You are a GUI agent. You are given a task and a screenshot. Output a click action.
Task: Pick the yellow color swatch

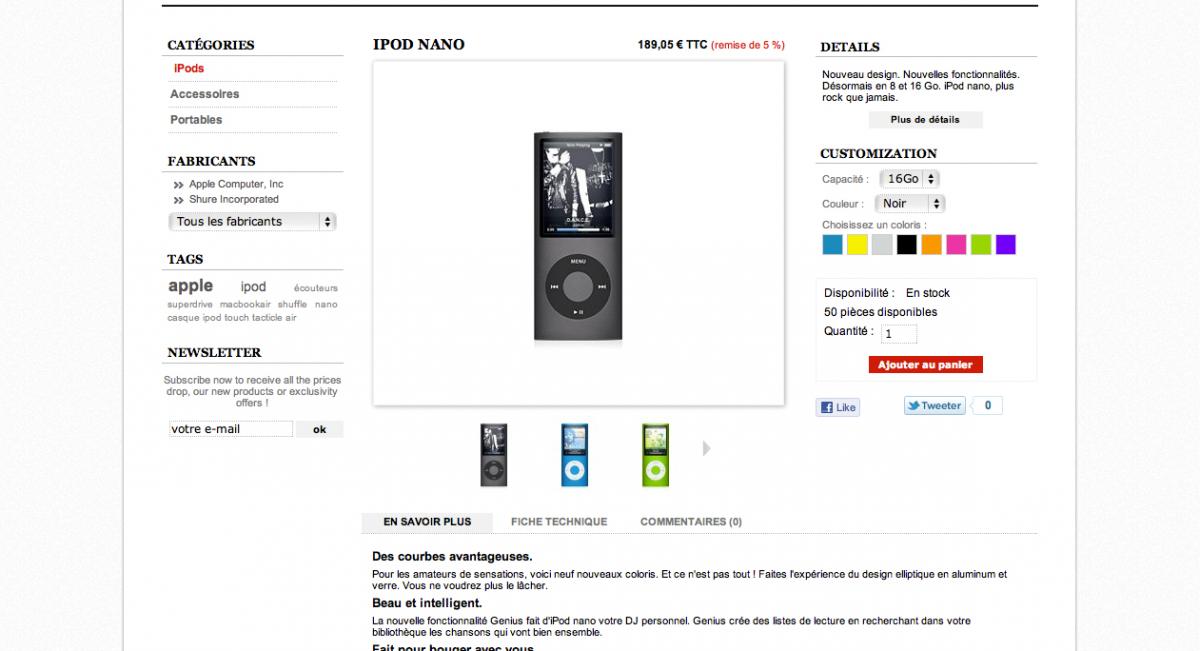(x=857, y=244)
